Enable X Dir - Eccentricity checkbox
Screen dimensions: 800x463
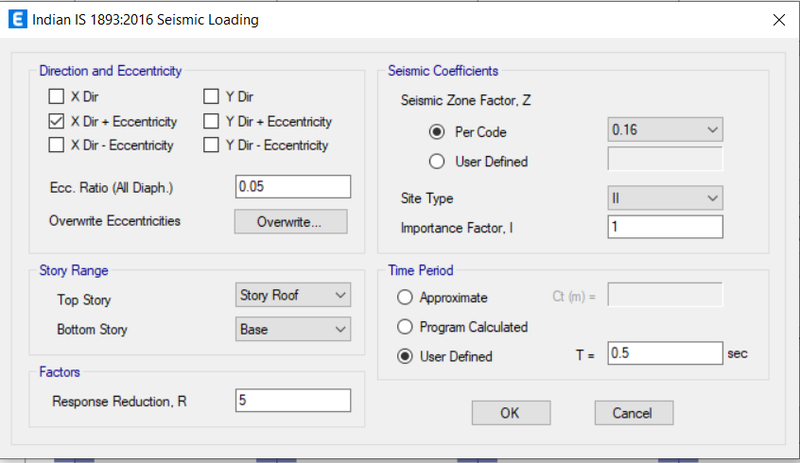pyautogui.click(x=56, y=145)
